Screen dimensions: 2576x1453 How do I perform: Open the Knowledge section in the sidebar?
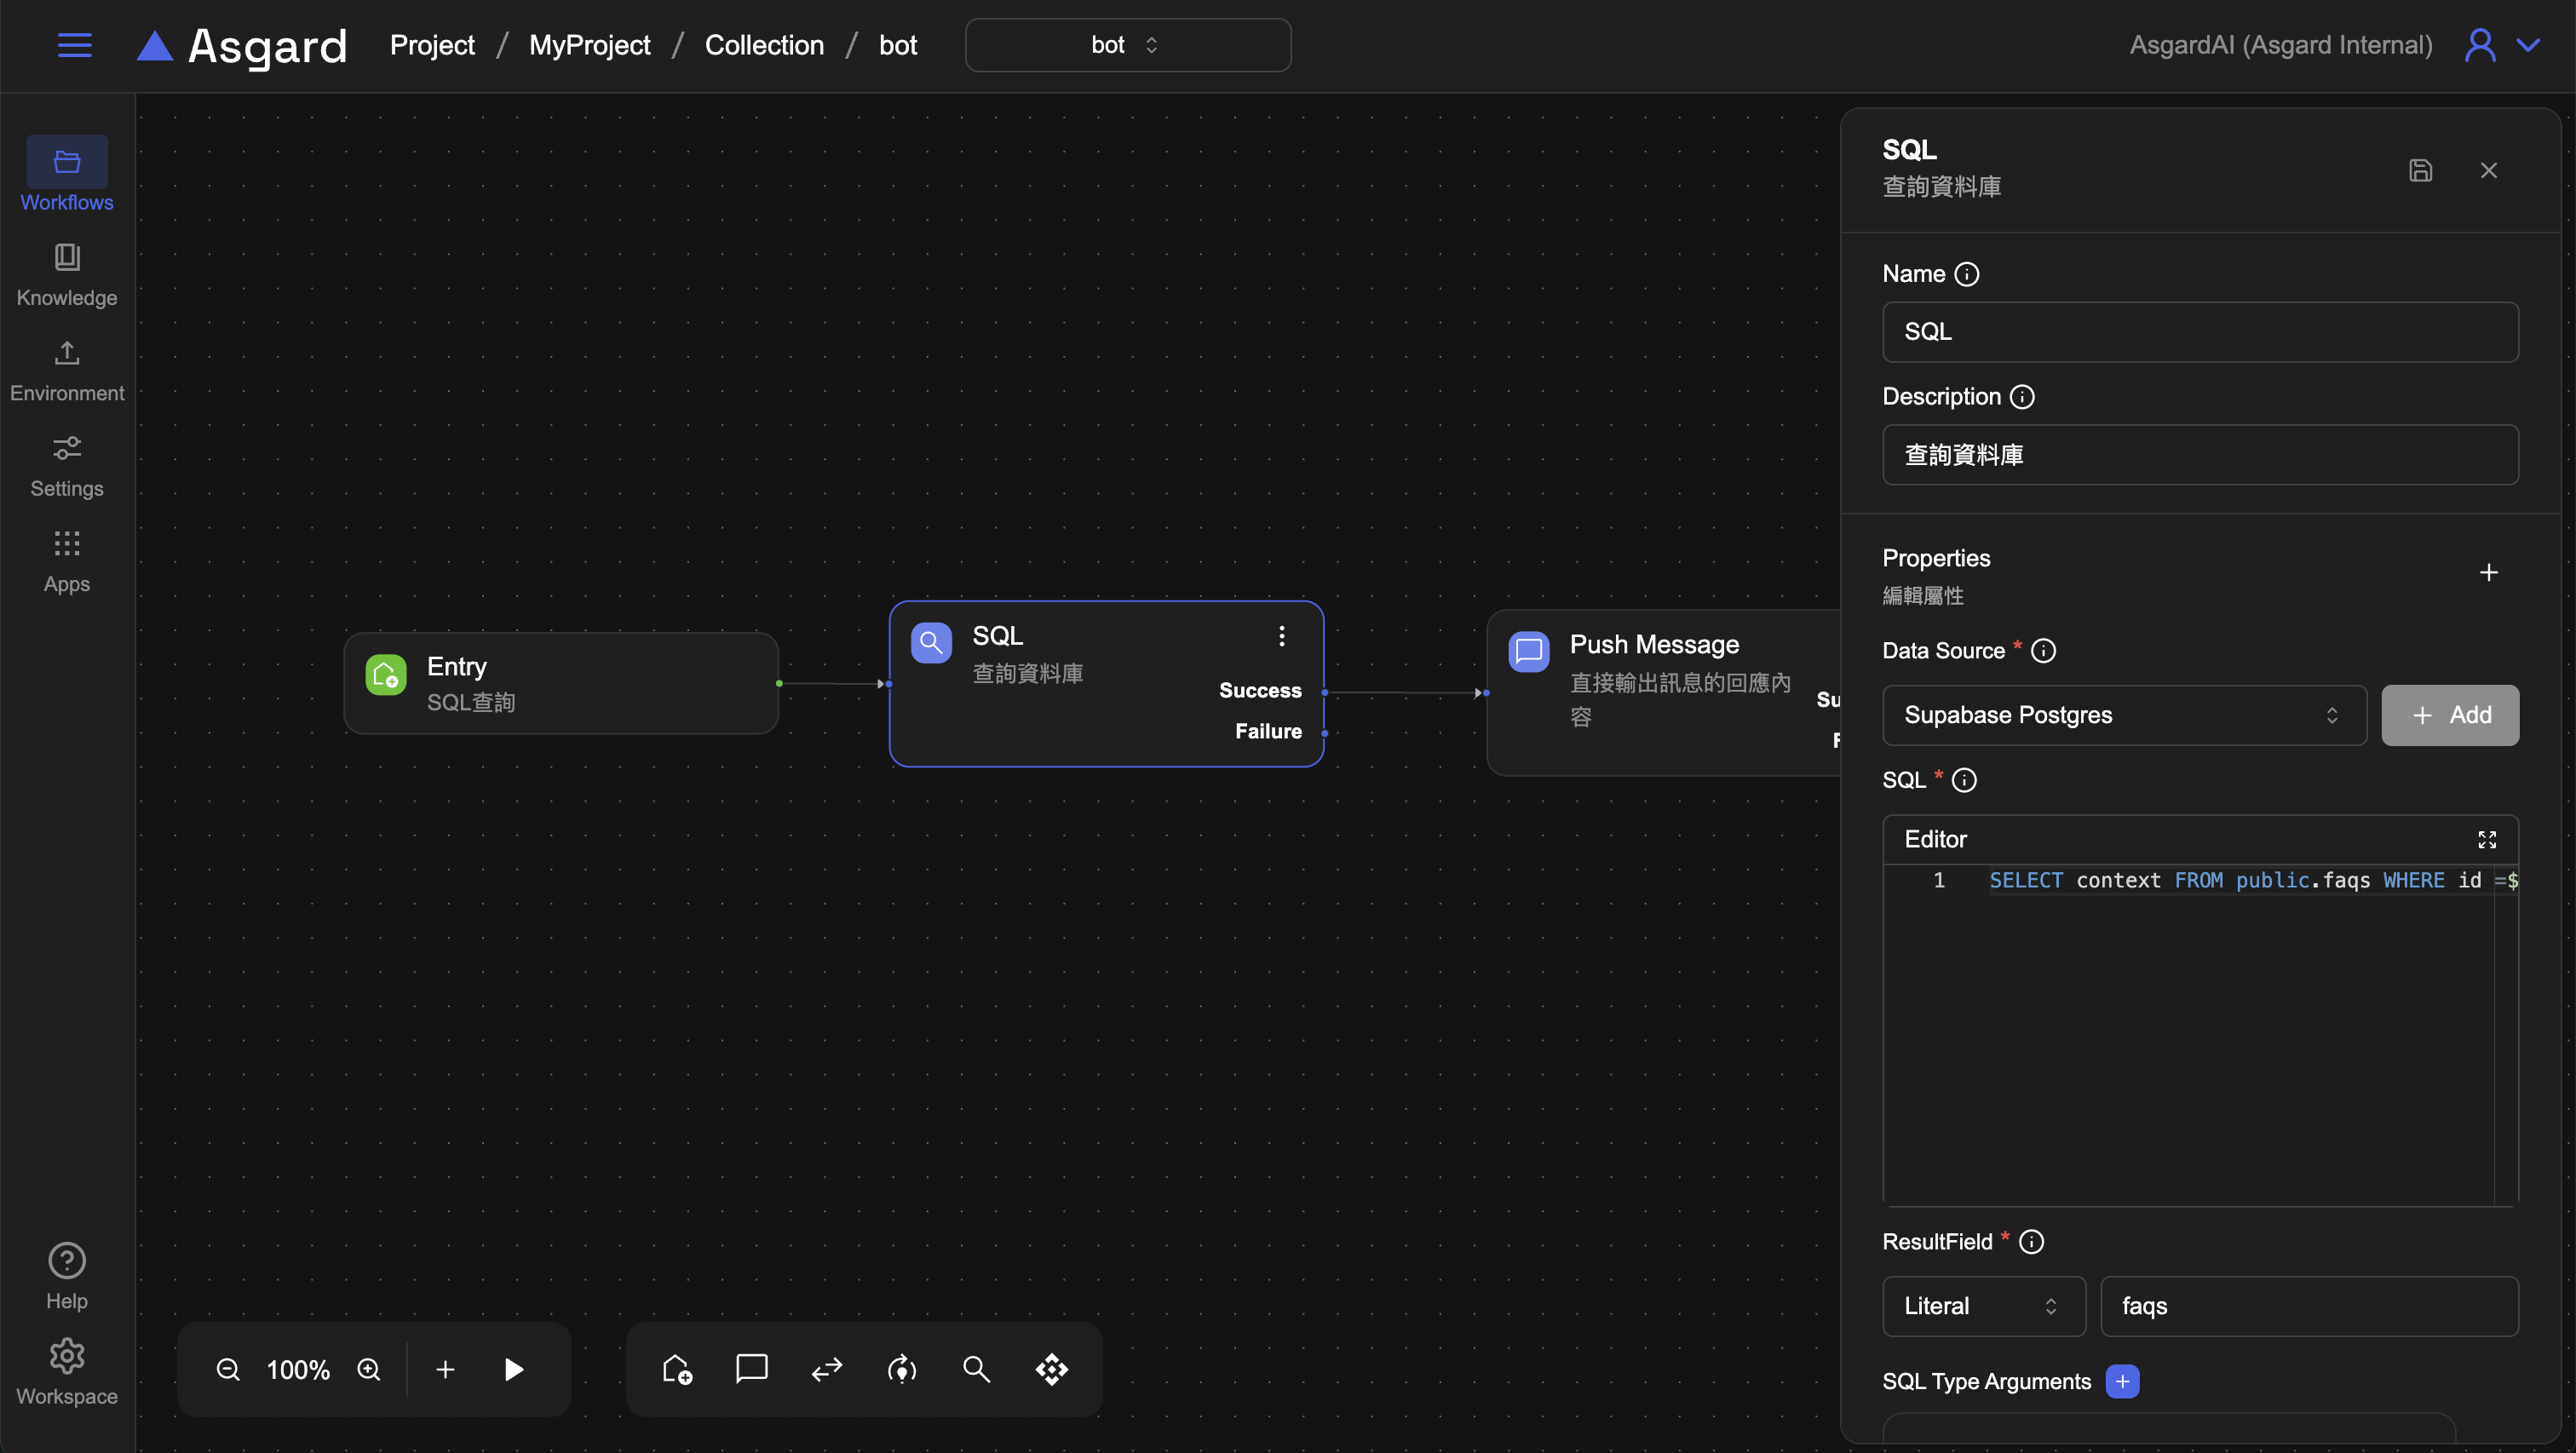click(x=67, y=273)
